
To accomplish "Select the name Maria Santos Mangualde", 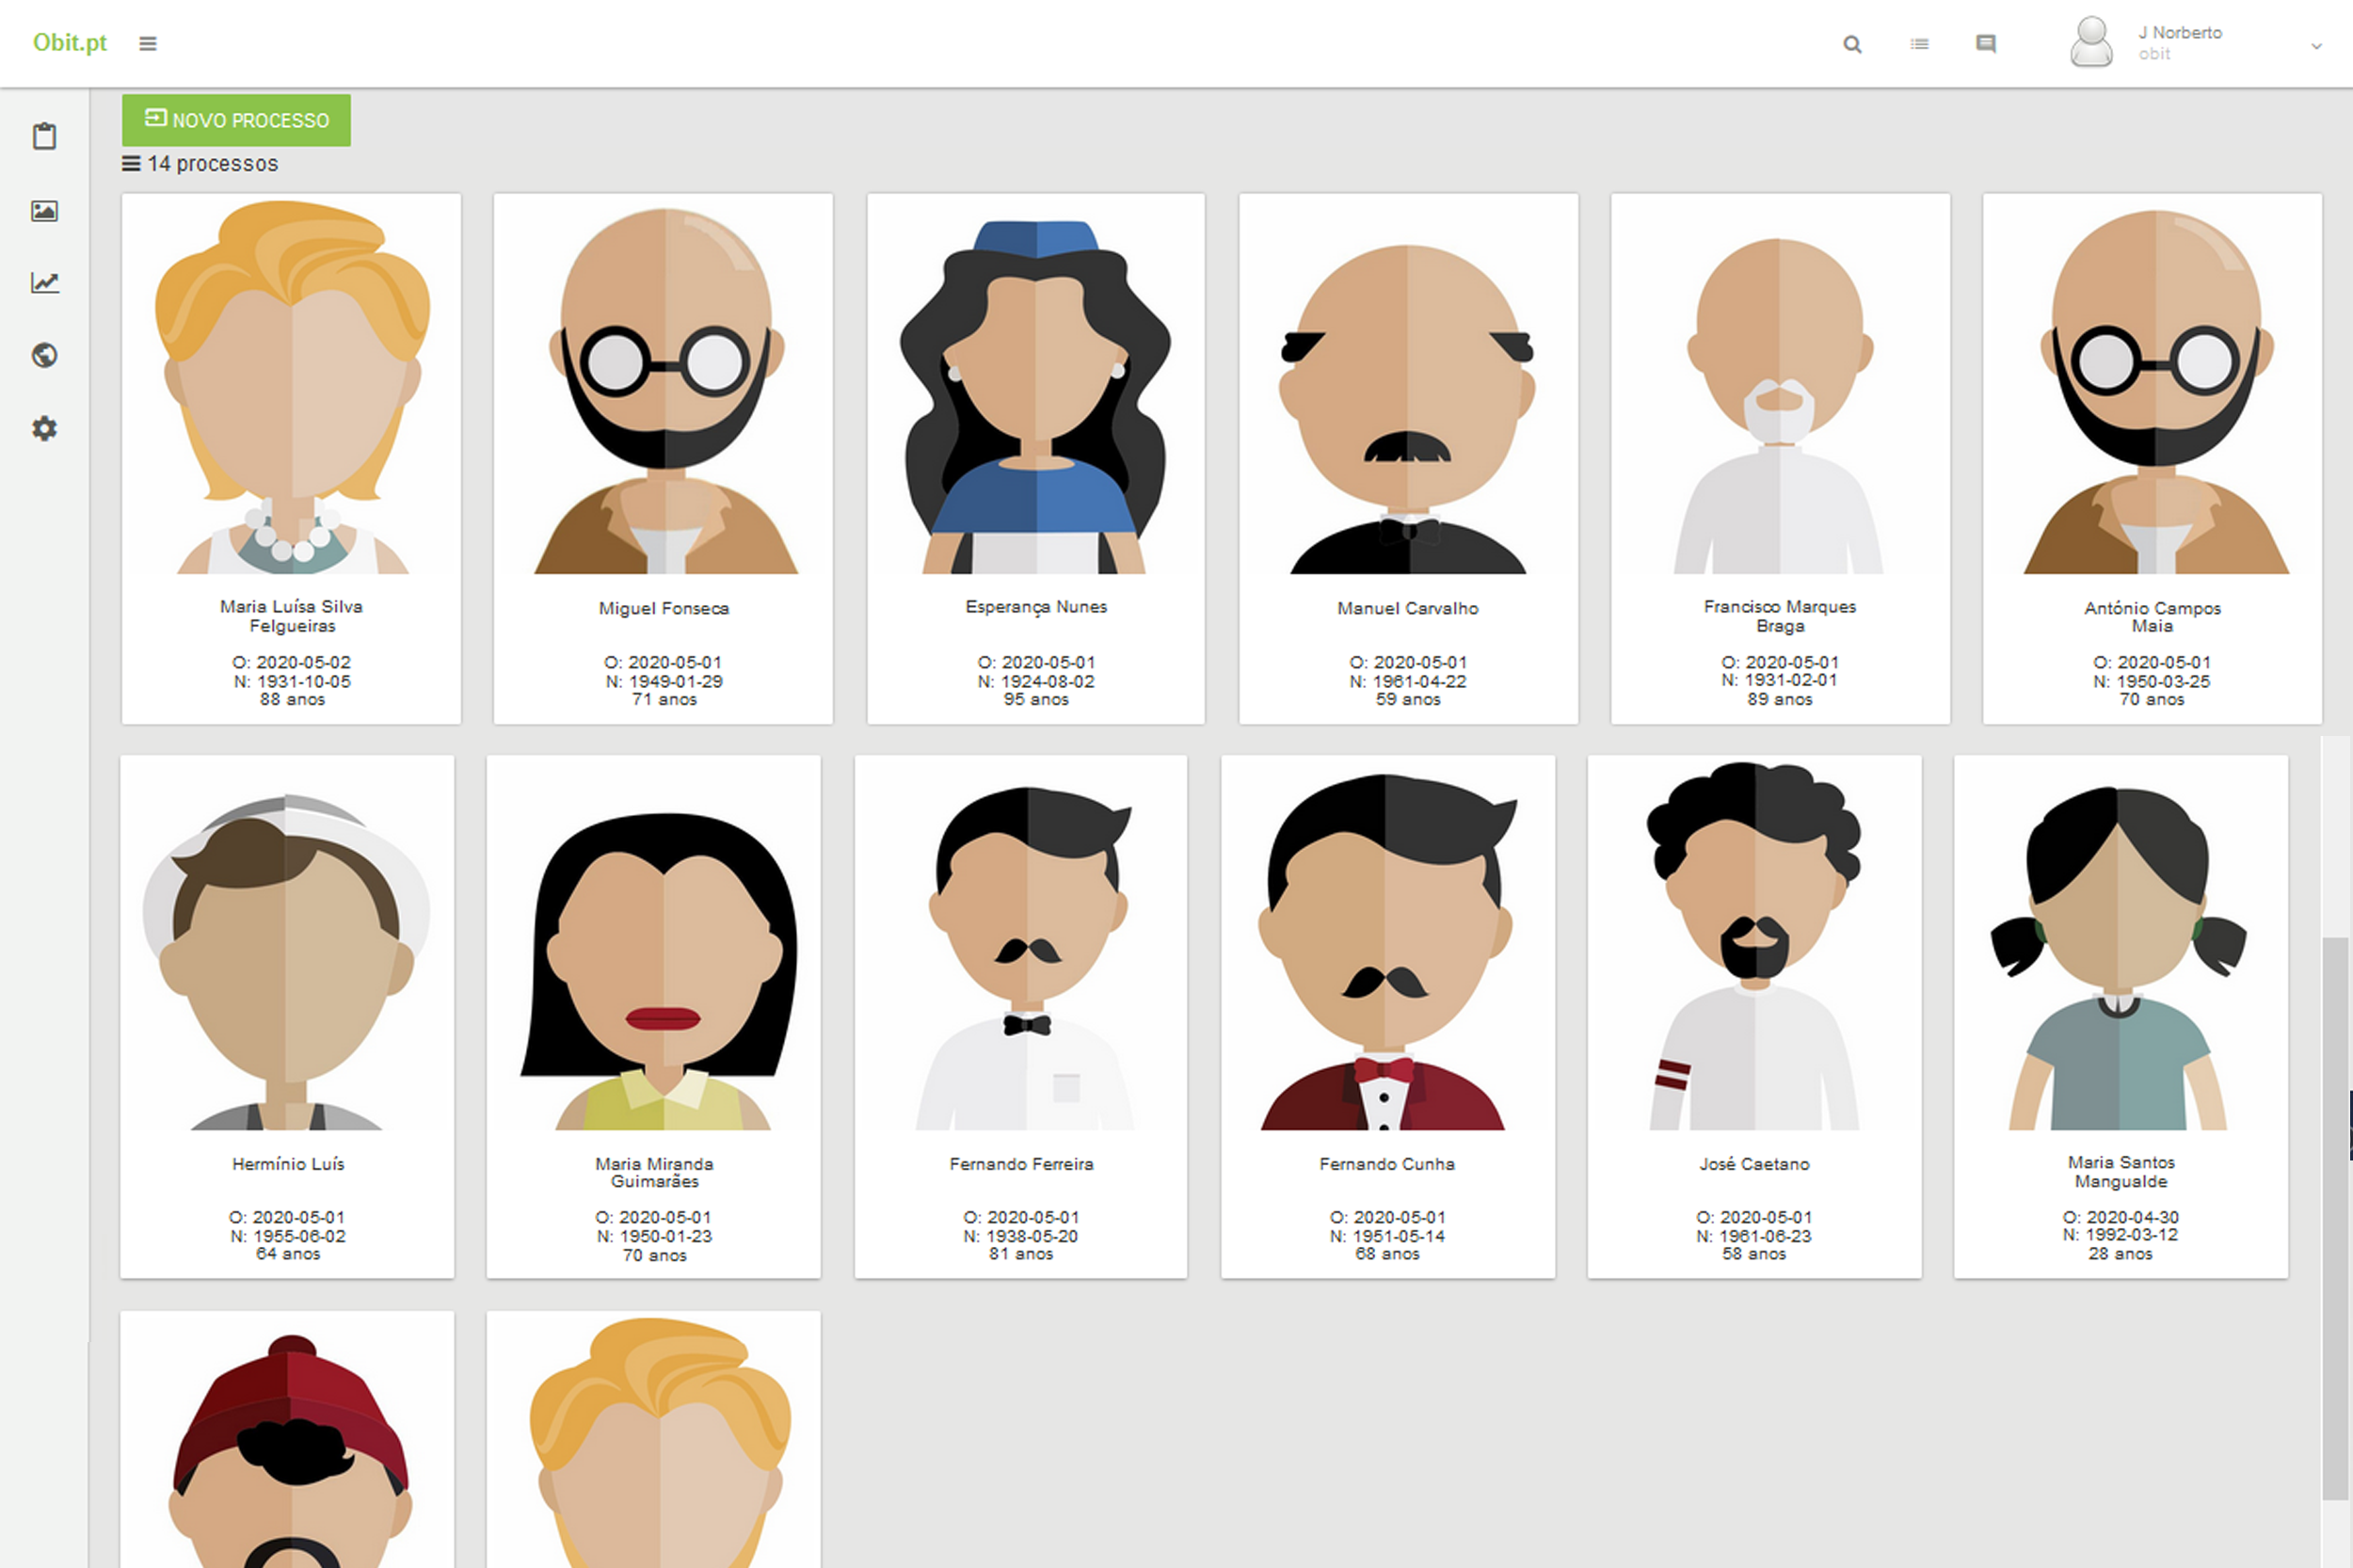I will [x=2121, y=1172].
